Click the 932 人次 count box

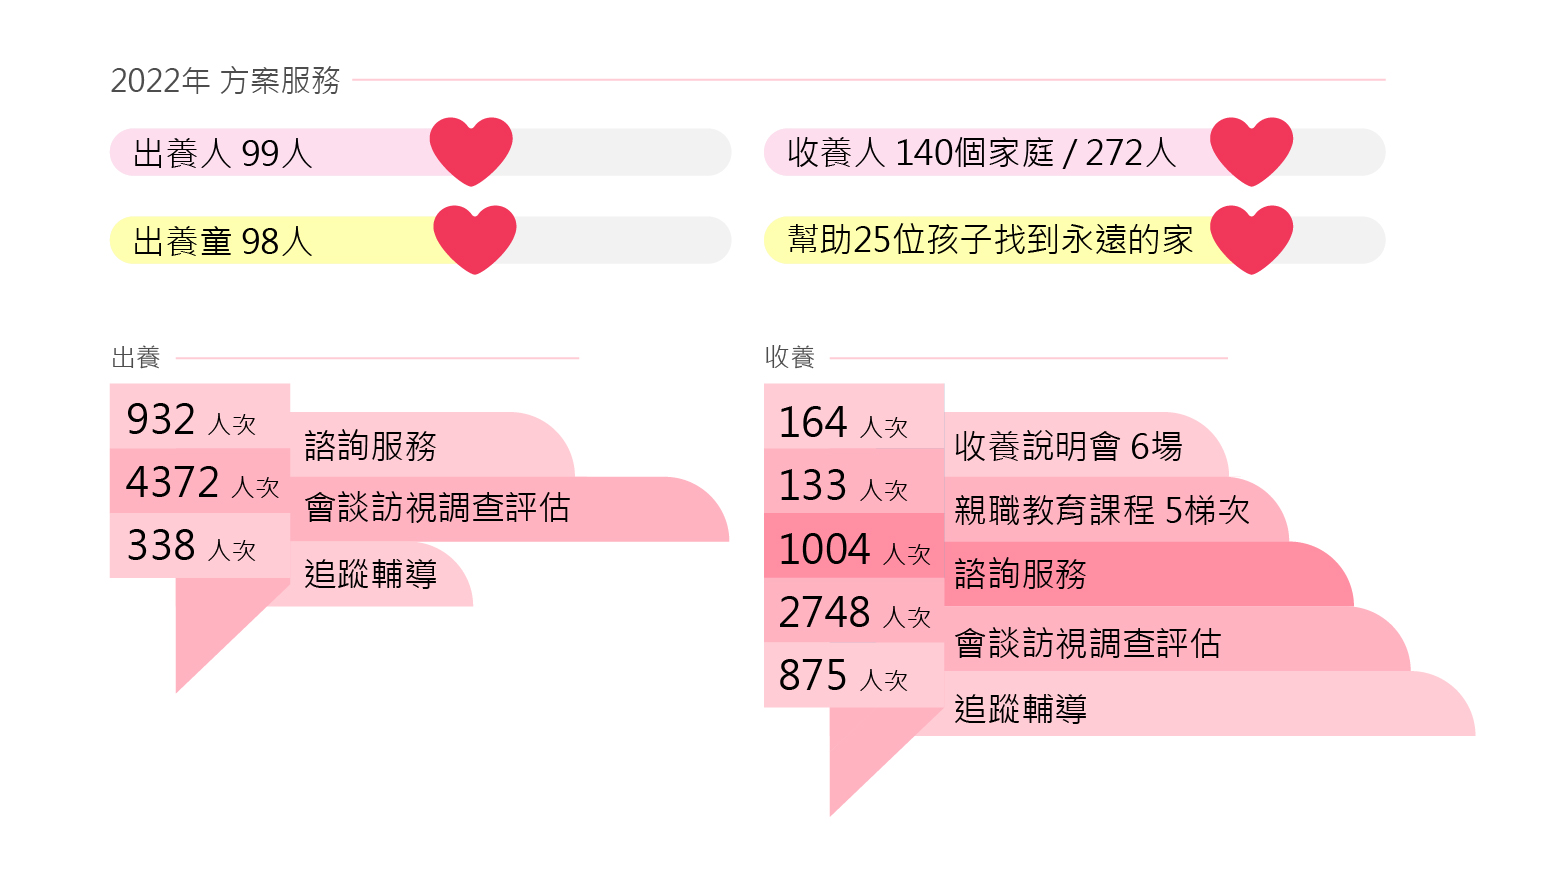[x=200, y=416]
